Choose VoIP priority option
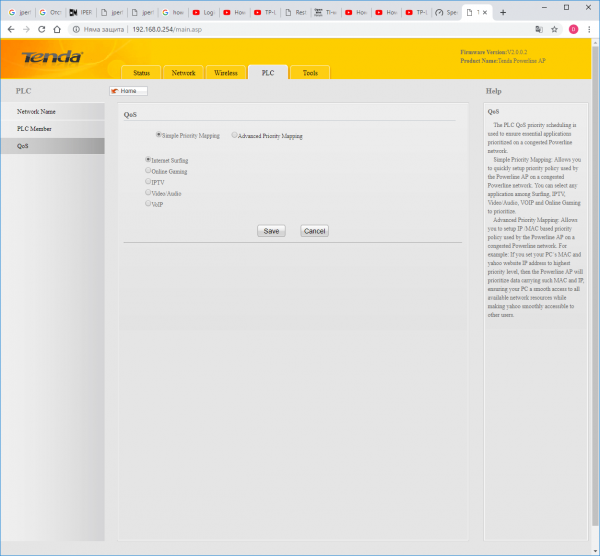This screenshot has width=600, height=556. coord(148,204)
